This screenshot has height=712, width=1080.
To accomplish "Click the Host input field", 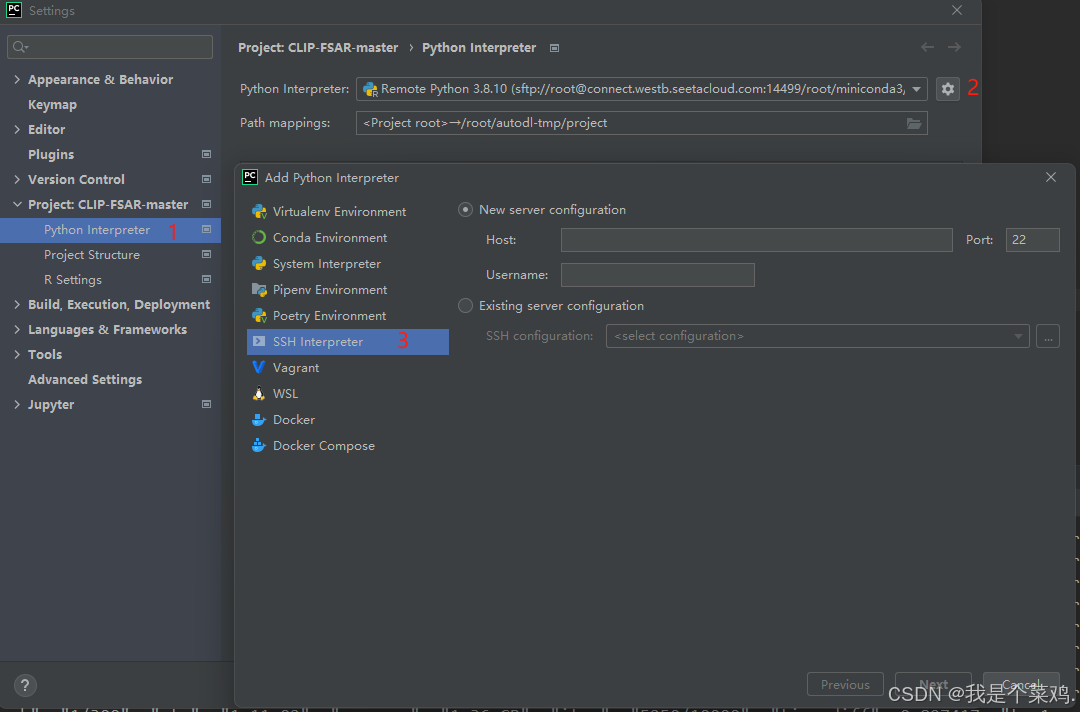I will pyautogui.click(x=757, y=240).
